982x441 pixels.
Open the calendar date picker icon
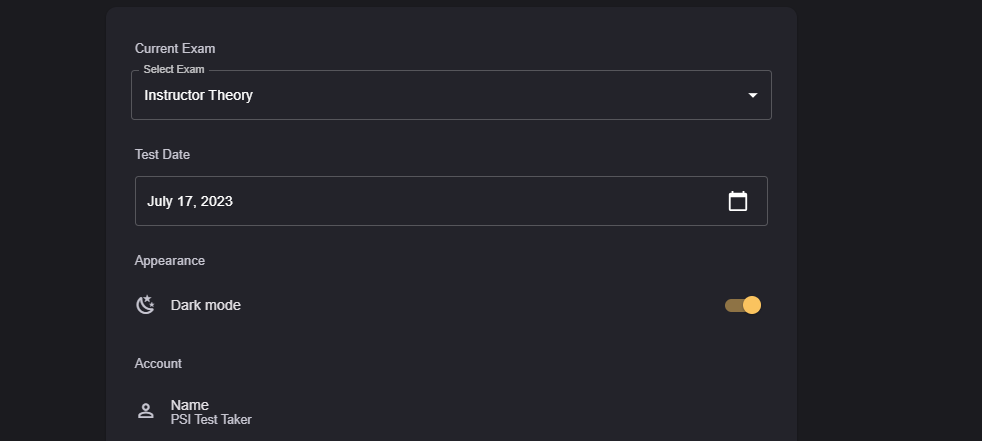pyautogui.click(x=738, y=201)
